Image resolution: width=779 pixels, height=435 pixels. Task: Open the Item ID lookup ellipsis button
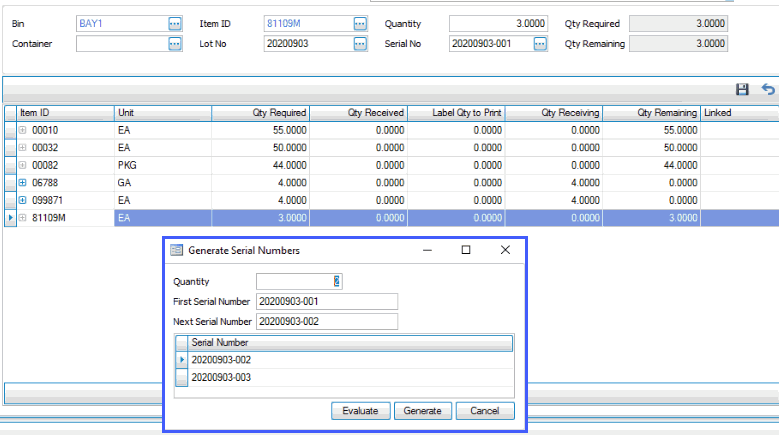[x=359, y=23]
